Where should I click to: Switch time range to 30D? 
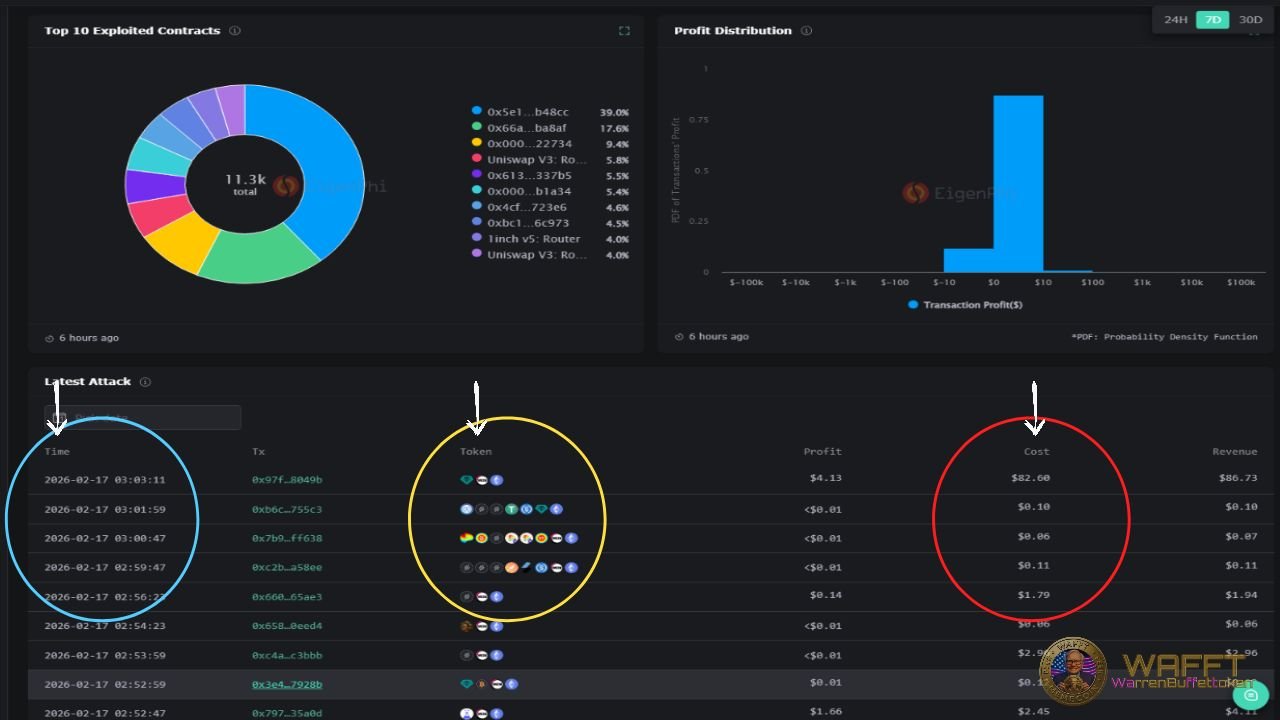(1250, 19)
